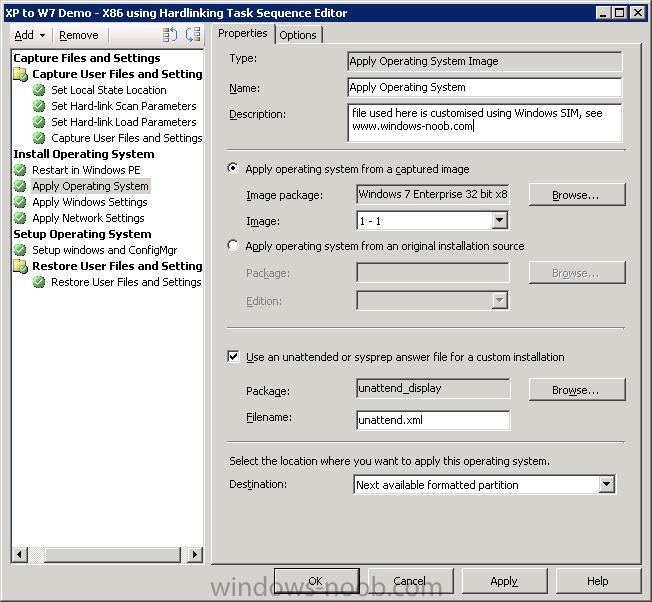Close the Task Sequence Editor window
652x602 pixels.
pos(638,12)
